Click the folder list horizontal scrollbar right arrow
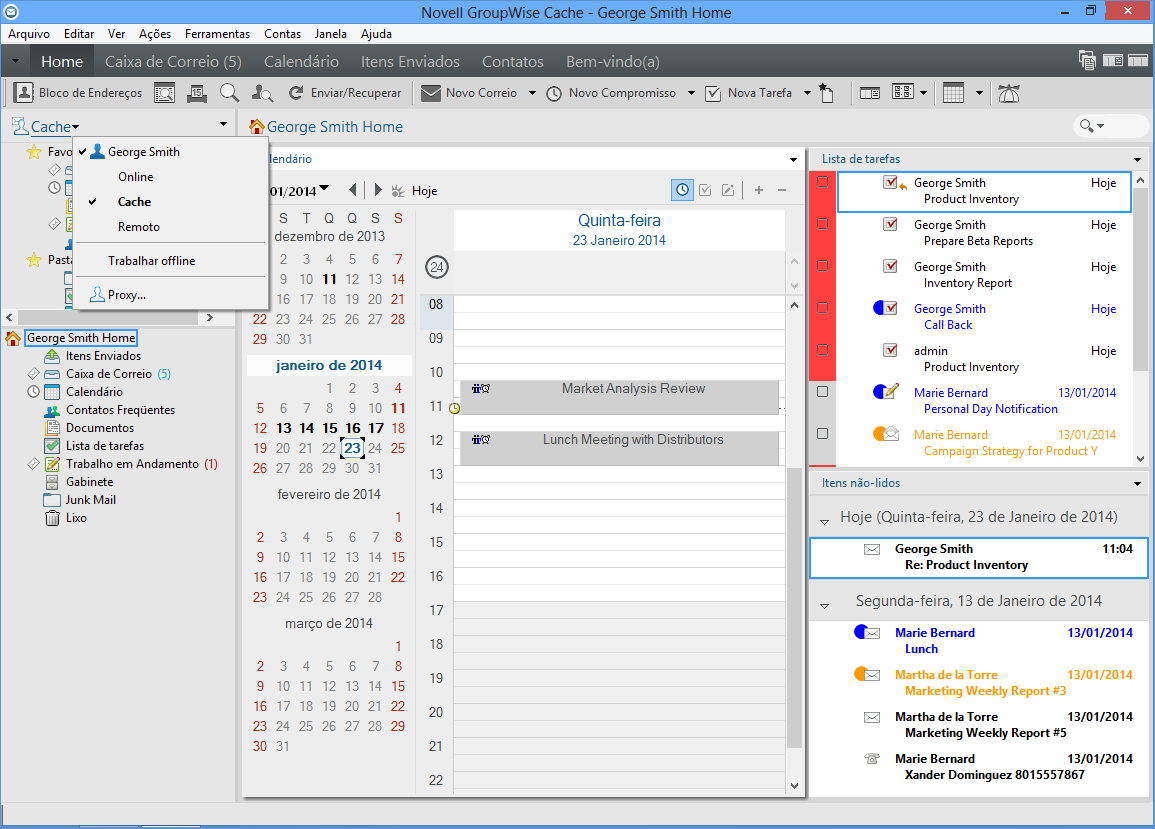This screenshot has width=1155, height=829. (x=210, y=318)
